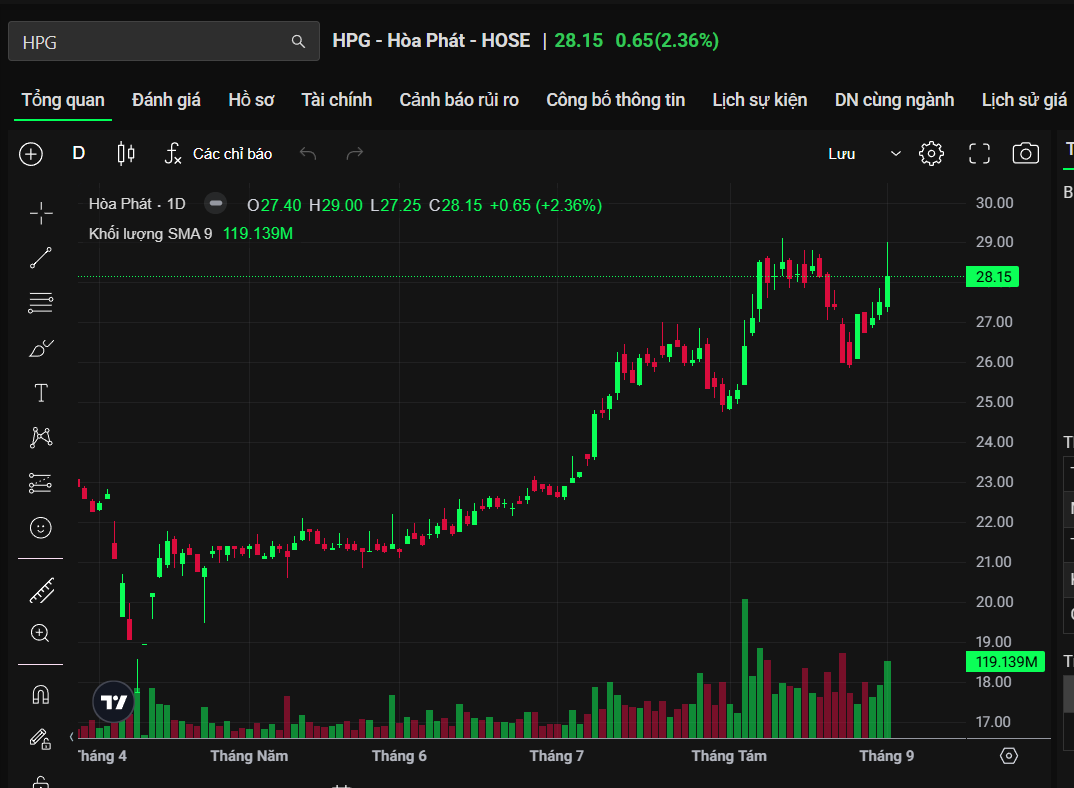Screen dimensions: 1074x788
Task: Open the Hồ sơ tab
Action: (x=251, y=100)
